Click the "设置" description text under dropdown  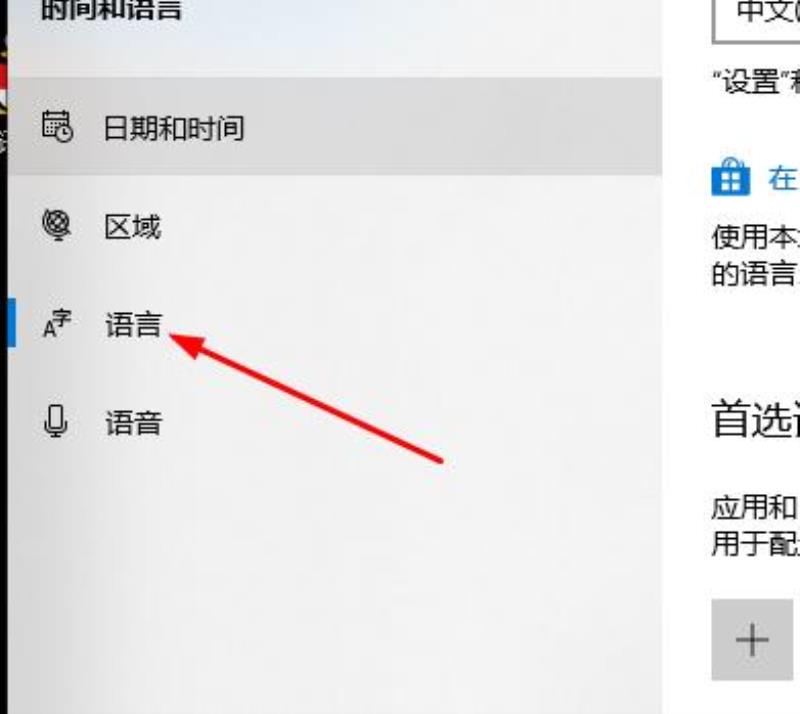(756, 82)
